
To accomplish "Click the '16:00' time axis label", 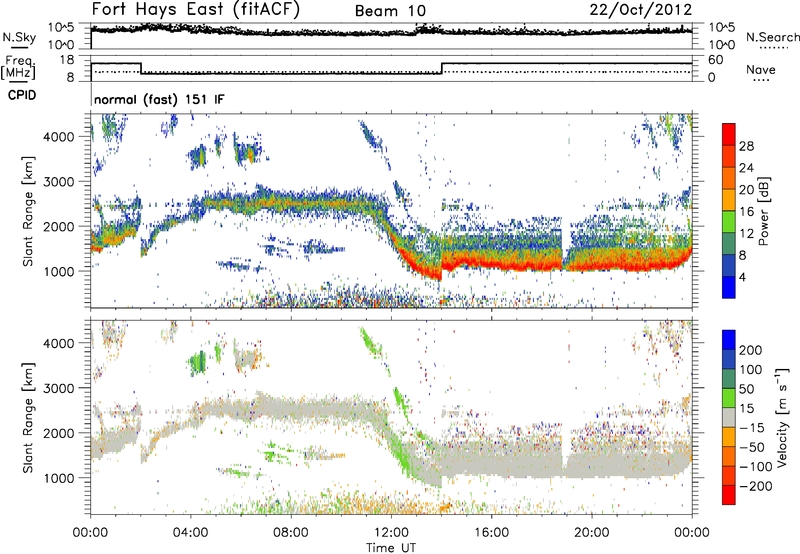I will [x=491, y=533].
